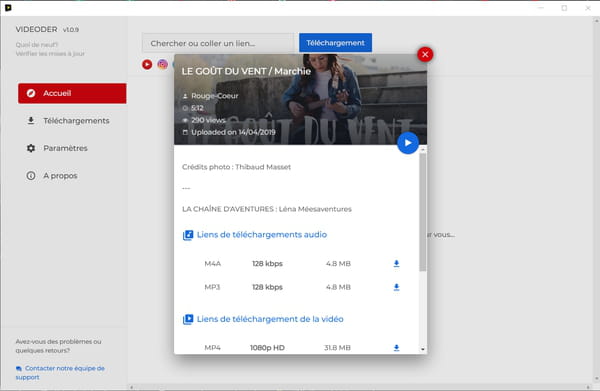This screenshot has width=600, height=391.
Task: Open the A propos page
Action: tap(72, 176)
